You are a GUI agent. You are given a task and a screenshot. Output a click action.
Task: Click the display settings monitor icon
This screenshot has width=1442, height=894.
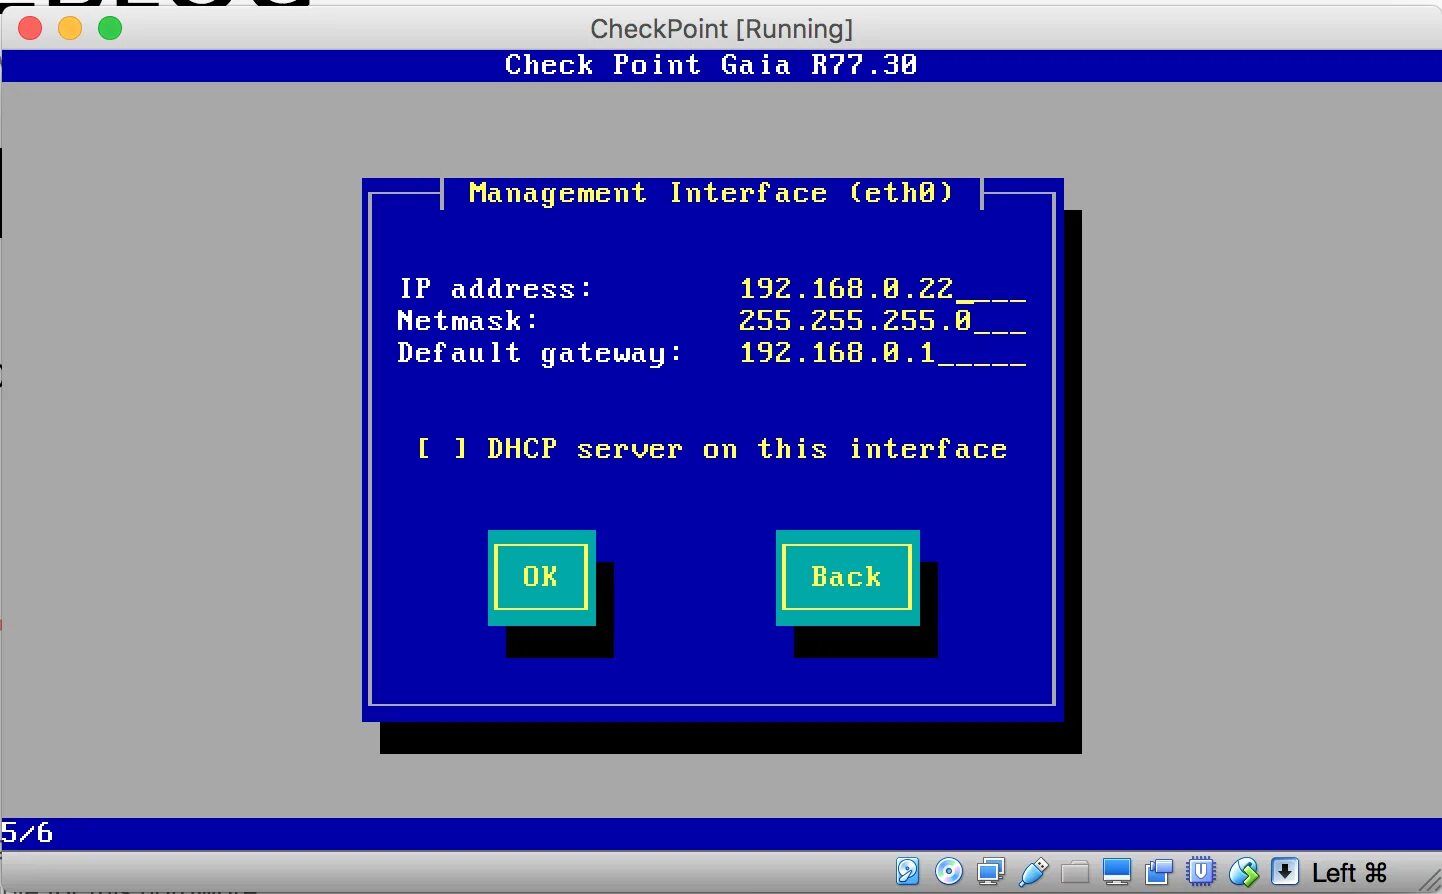tap(1117, 871)
